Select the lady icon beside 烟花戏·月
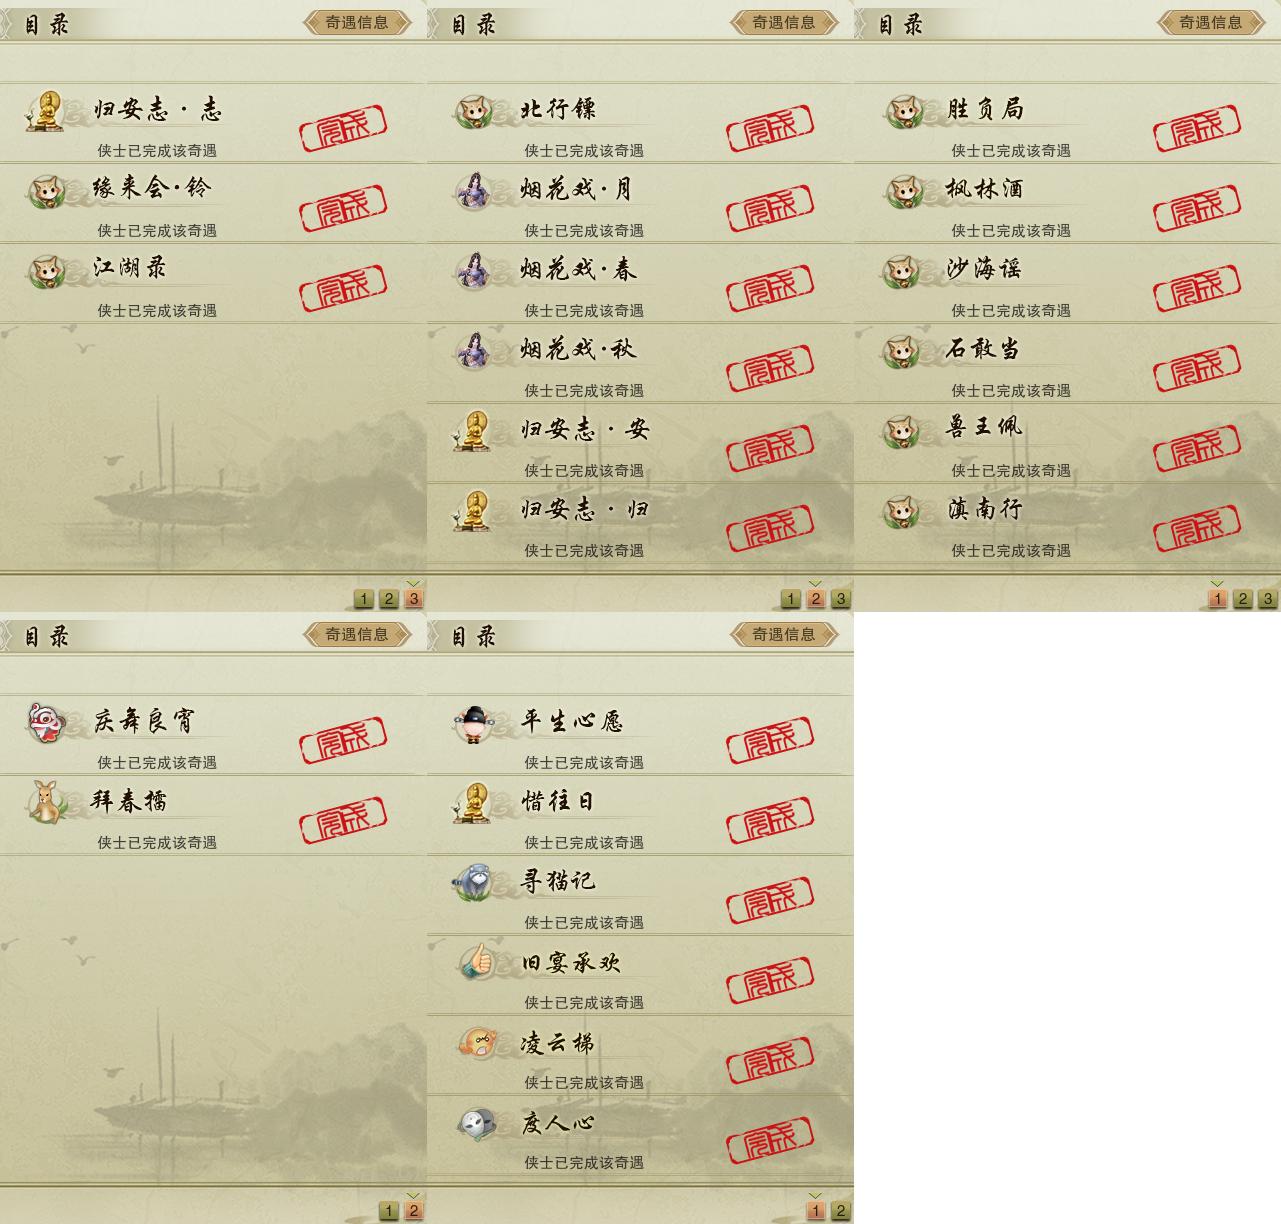The image size is (1281, 1224). pos(473,190)
